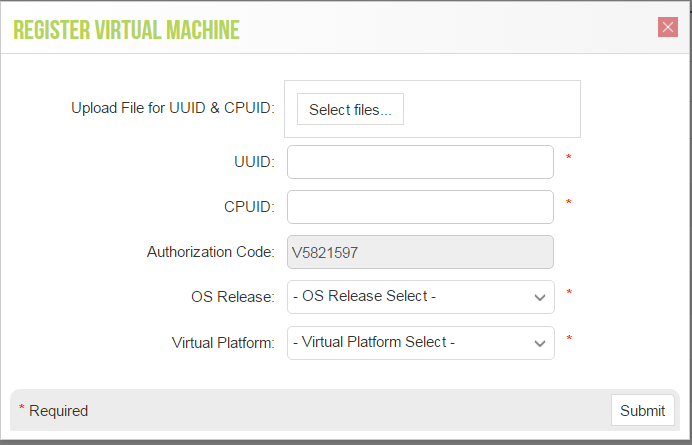Click the red asterisk beside OS Release
Viewport: 692px width, 445px height.
click(x=569, y=293)
